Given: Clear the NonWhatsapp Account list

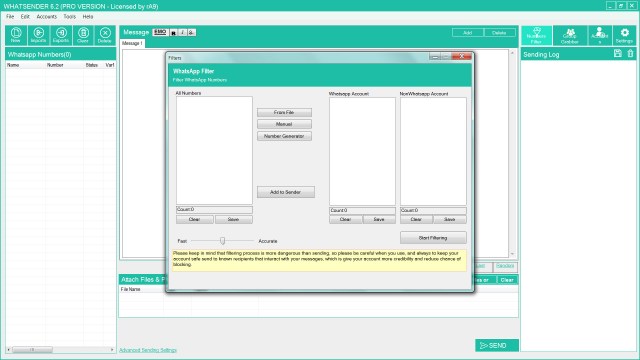Looking at the screenshot, I should click(x=416, y=220).
